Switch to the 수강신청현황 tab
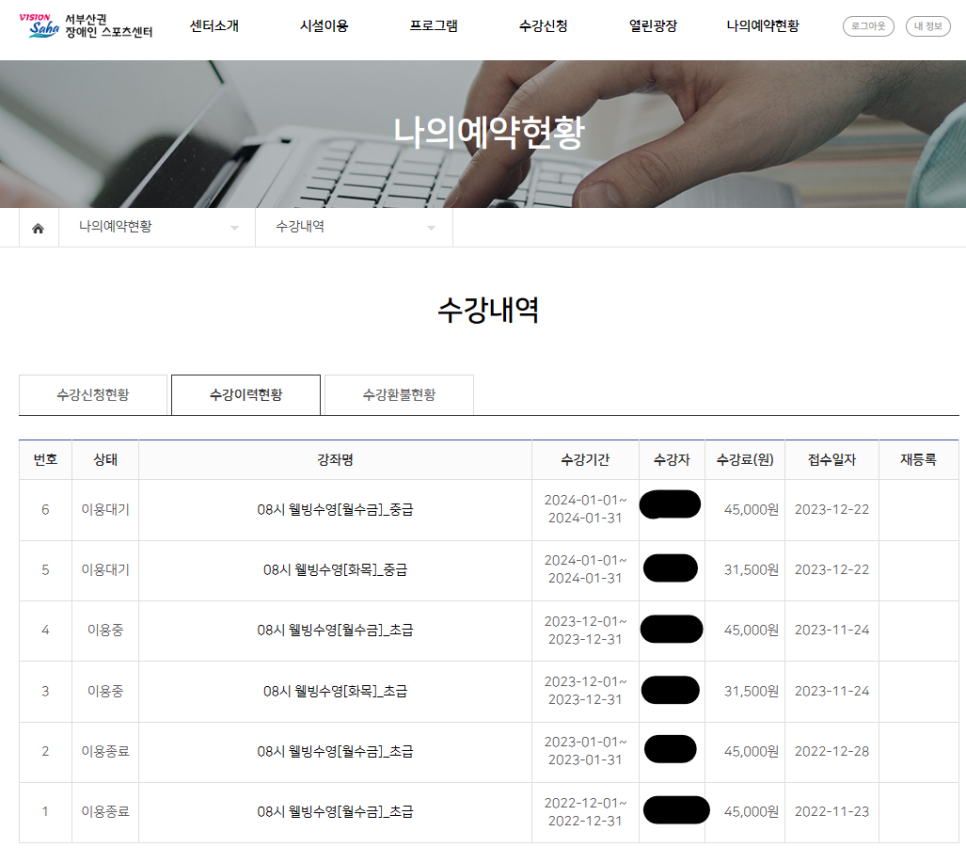The width and height of the screenshot is (966, 863). tap(93, 395)
